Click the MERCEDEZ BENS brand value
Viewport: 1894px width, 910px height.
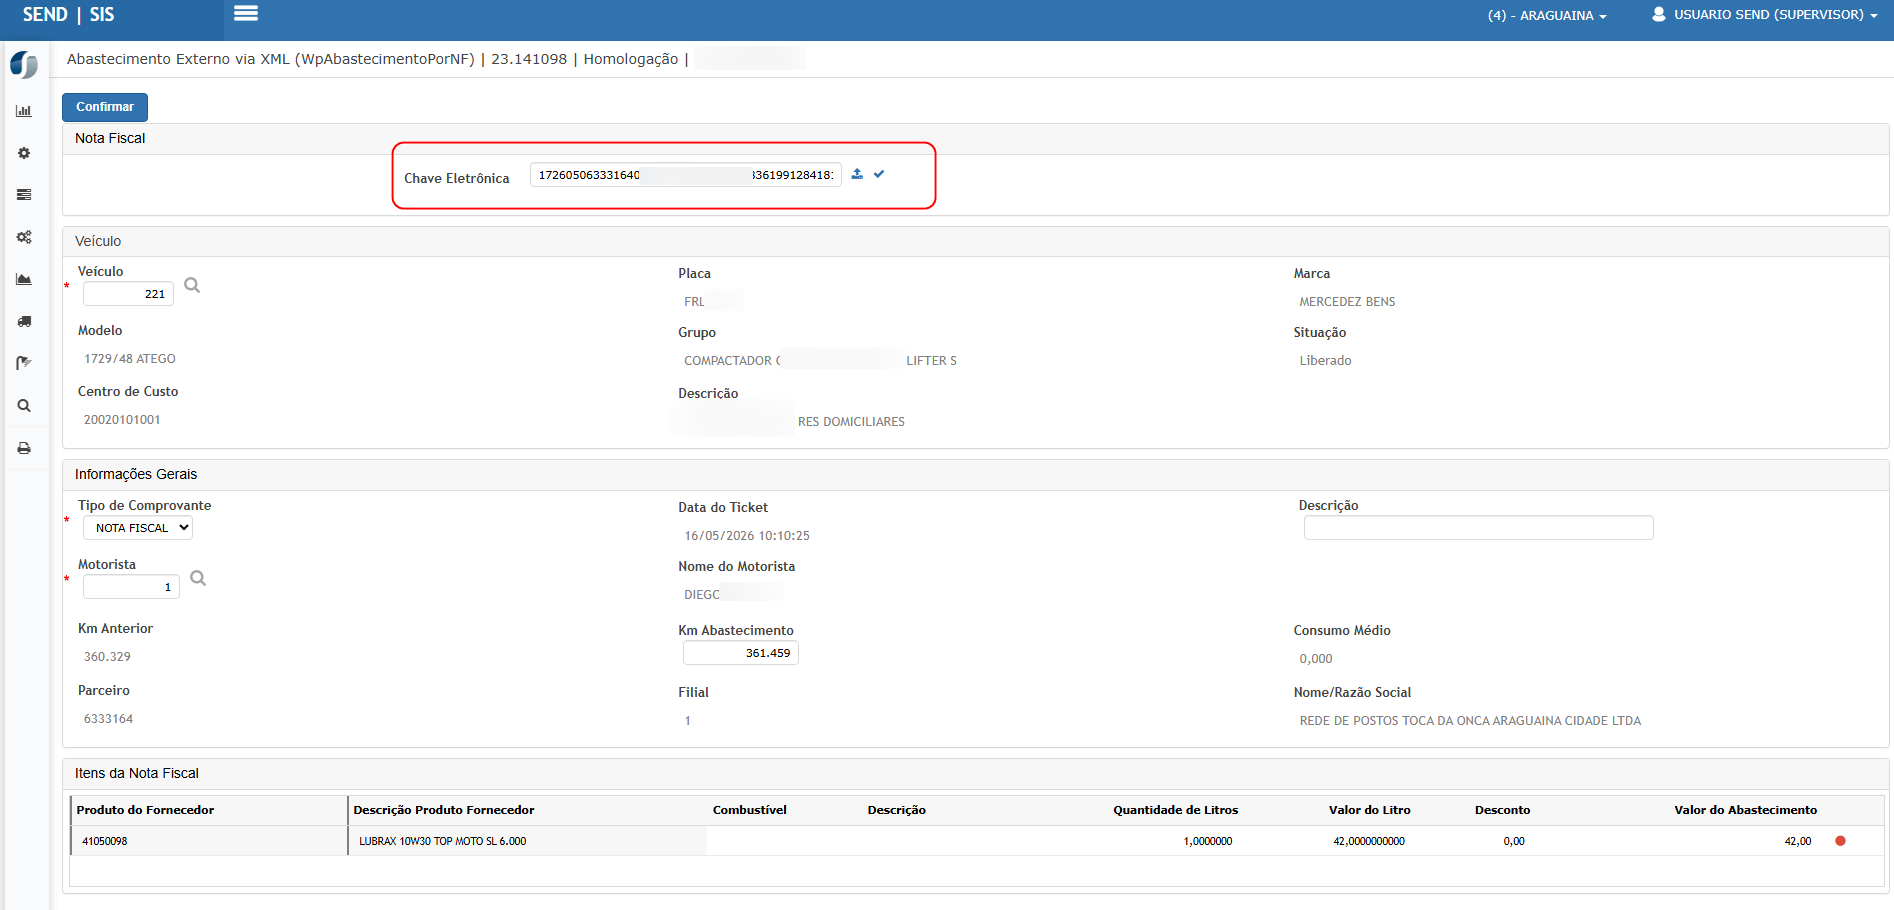[1347, 302]
